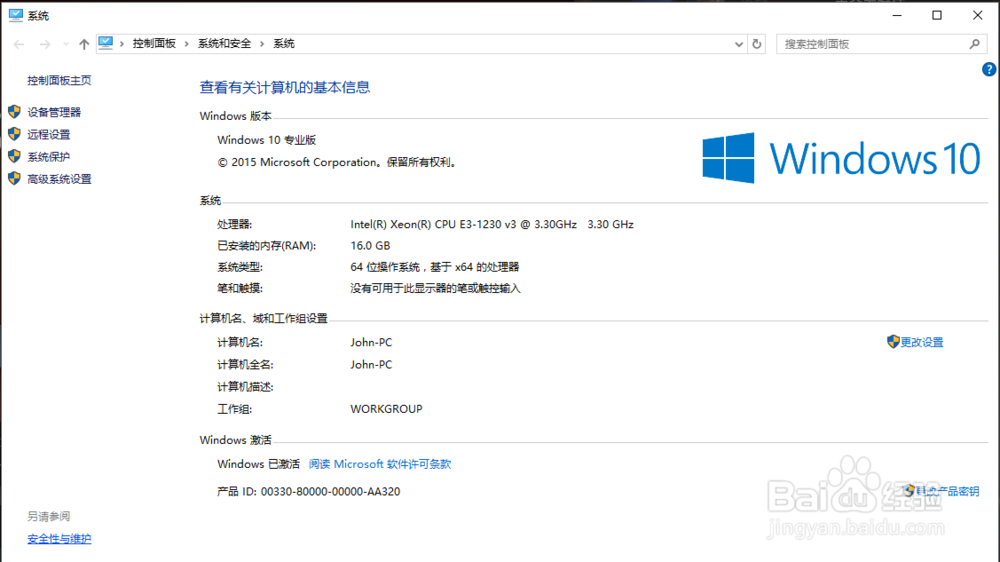This screenshot has width=1000, height=562.
Task: Click 更改设置 link for computer name
Action: 922,343
